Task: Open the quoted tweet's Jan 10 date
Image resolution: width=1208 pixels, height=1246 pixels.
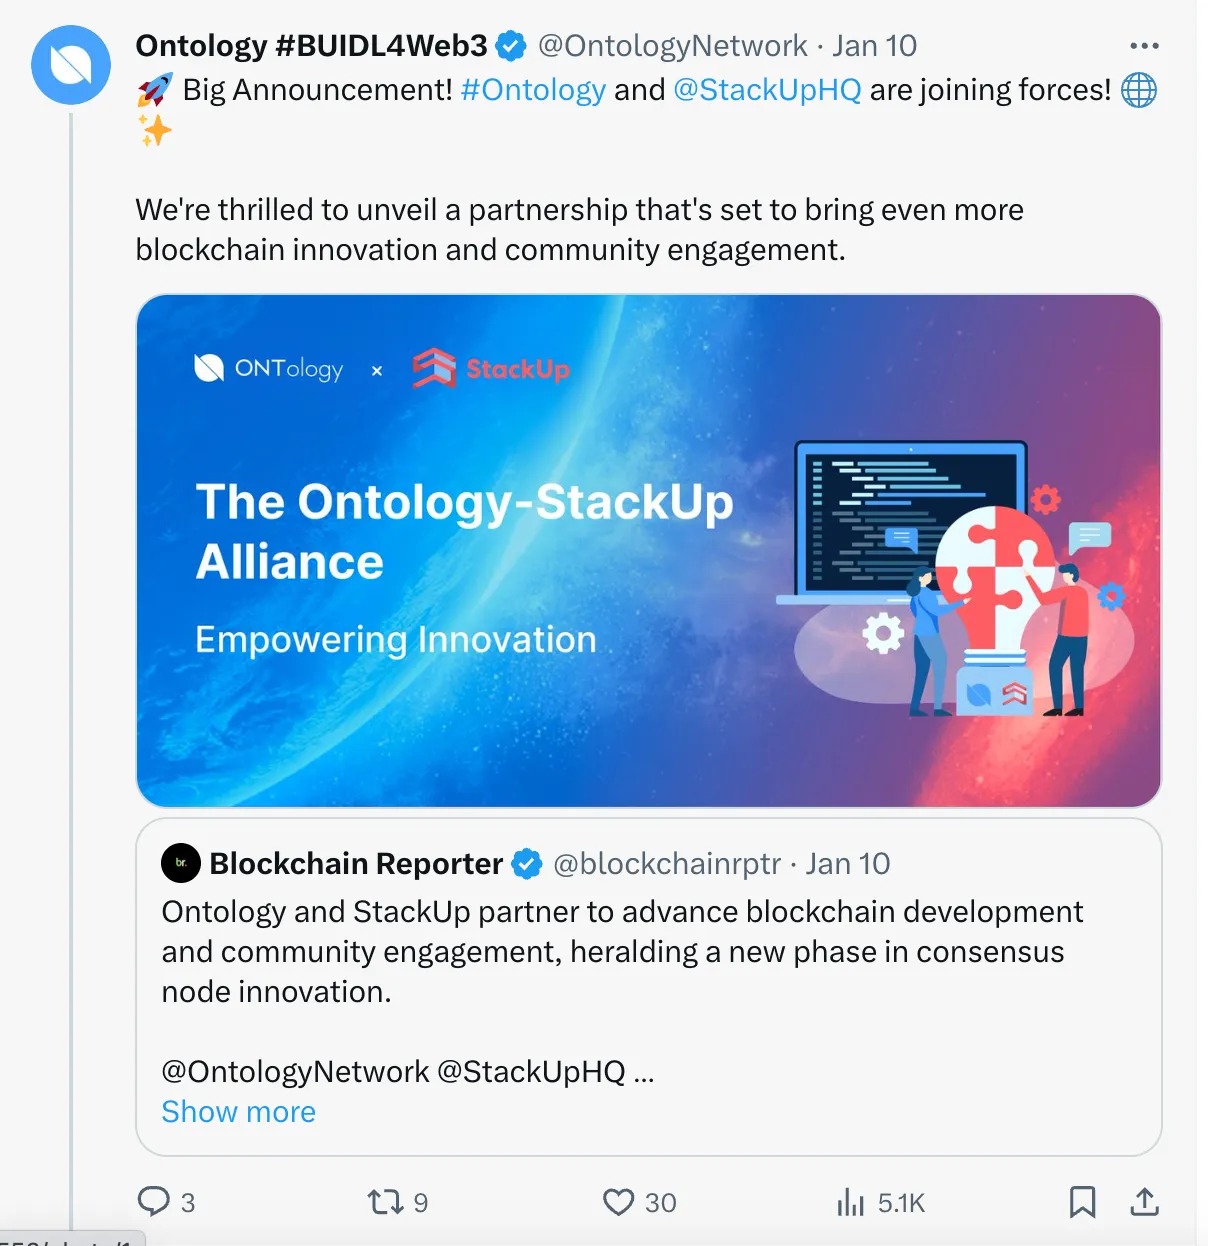Action: (x=848, y=864)
